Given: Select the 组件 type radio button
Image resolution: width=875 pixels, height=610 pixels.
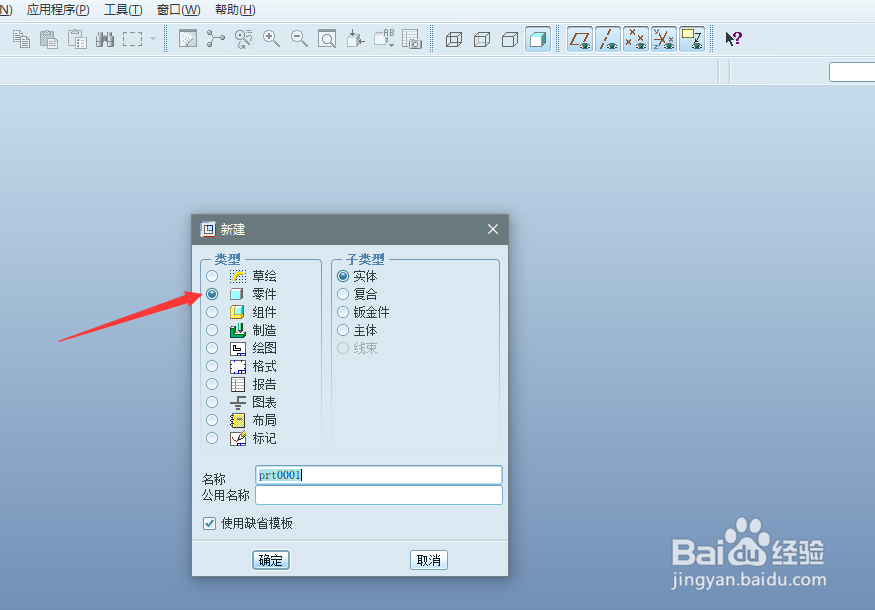Looking at the screenshot, I should [212, 312].
